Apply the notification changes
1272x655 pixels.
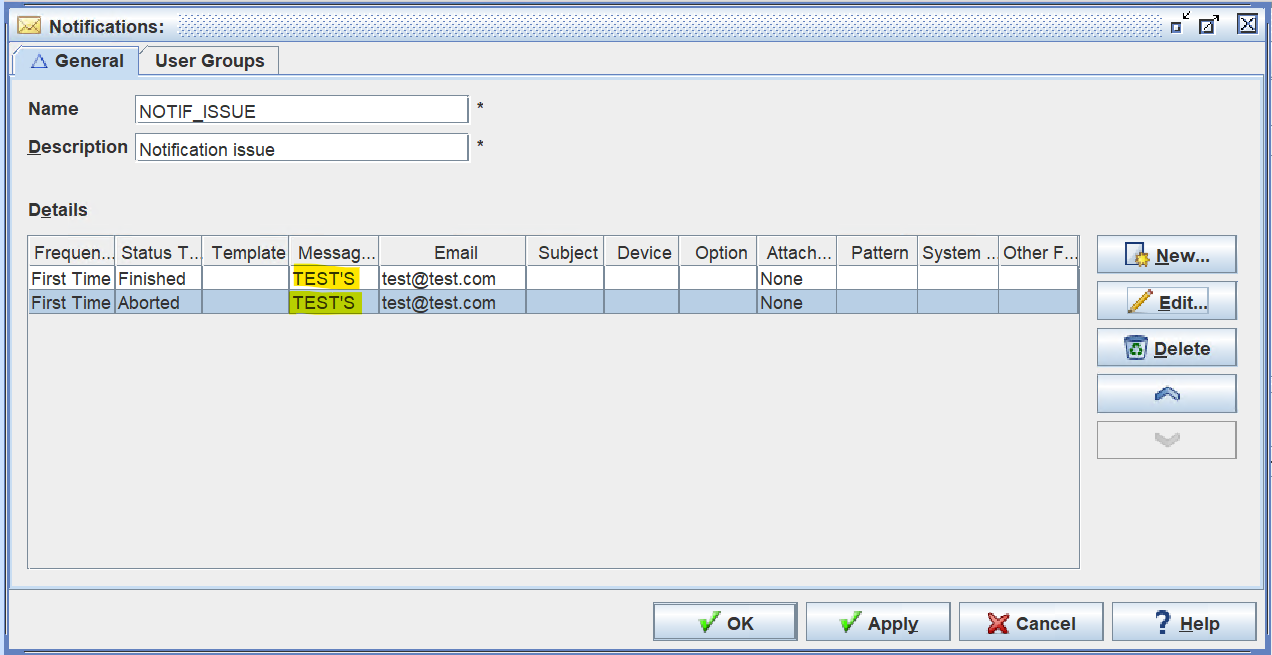878,622
